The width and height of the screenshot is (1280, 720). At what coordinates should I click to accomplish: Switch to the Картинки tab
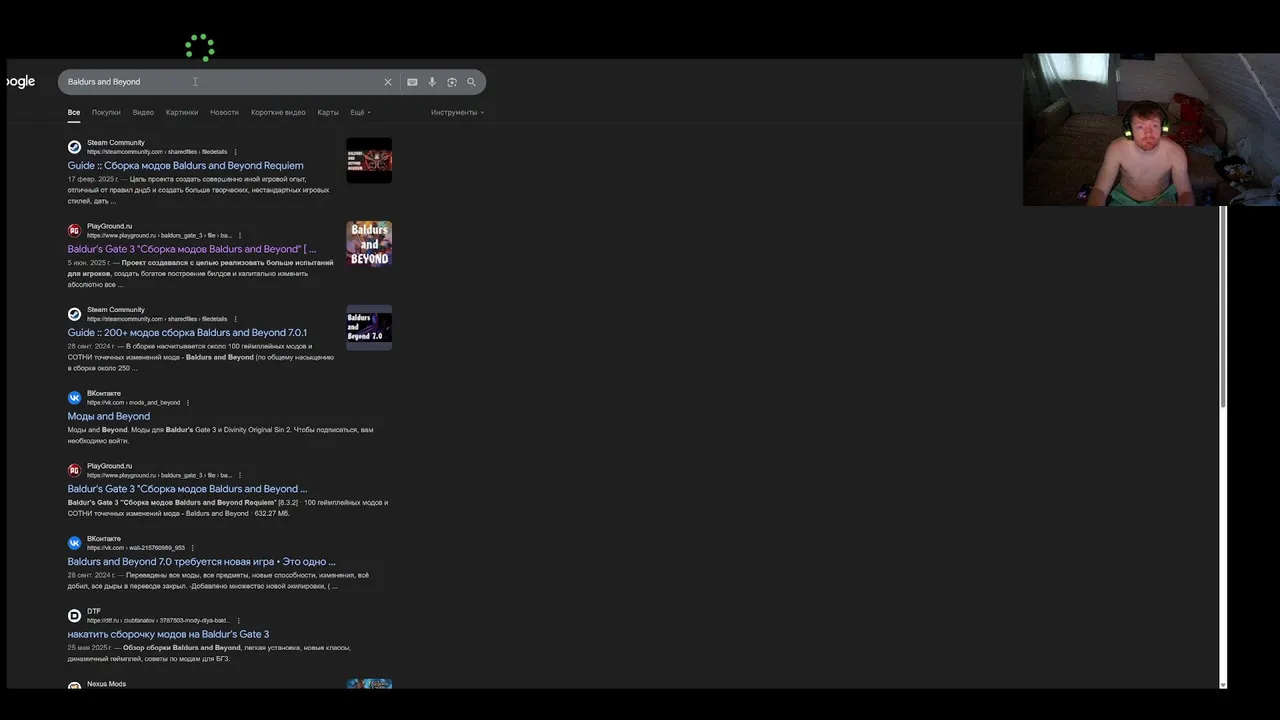pos(182,112)
